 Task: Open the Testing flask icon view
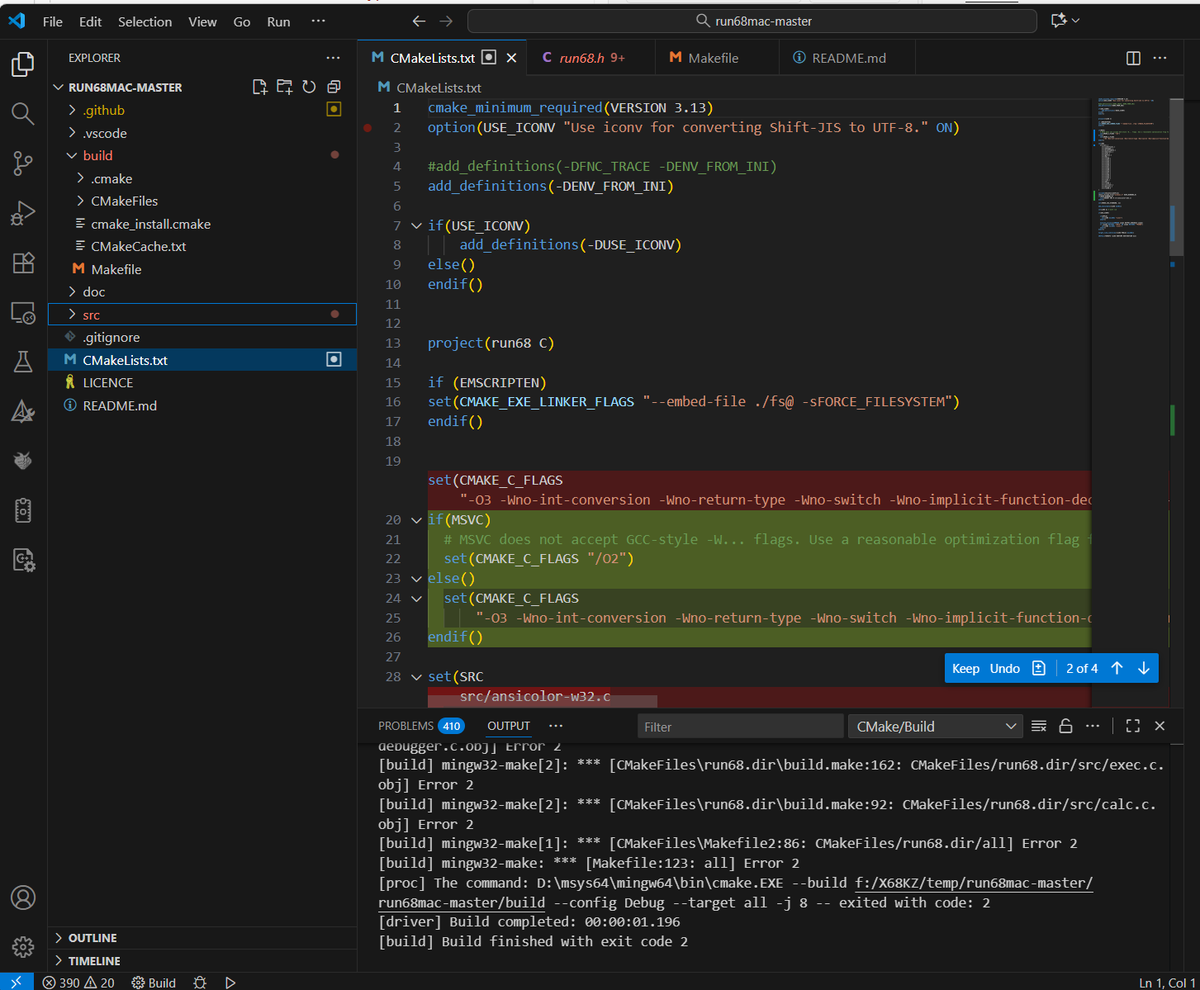(23, 362)
